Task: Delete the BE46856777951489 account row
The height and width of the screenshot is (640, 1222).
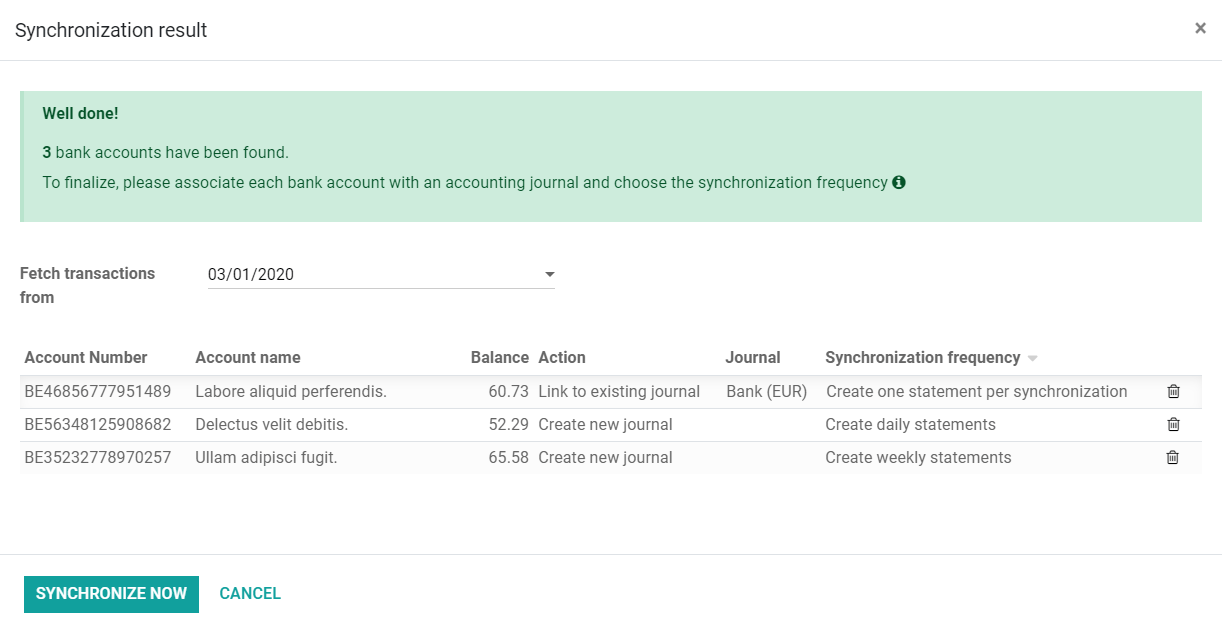Action: pyautogui.click(x=1174, y=391)
